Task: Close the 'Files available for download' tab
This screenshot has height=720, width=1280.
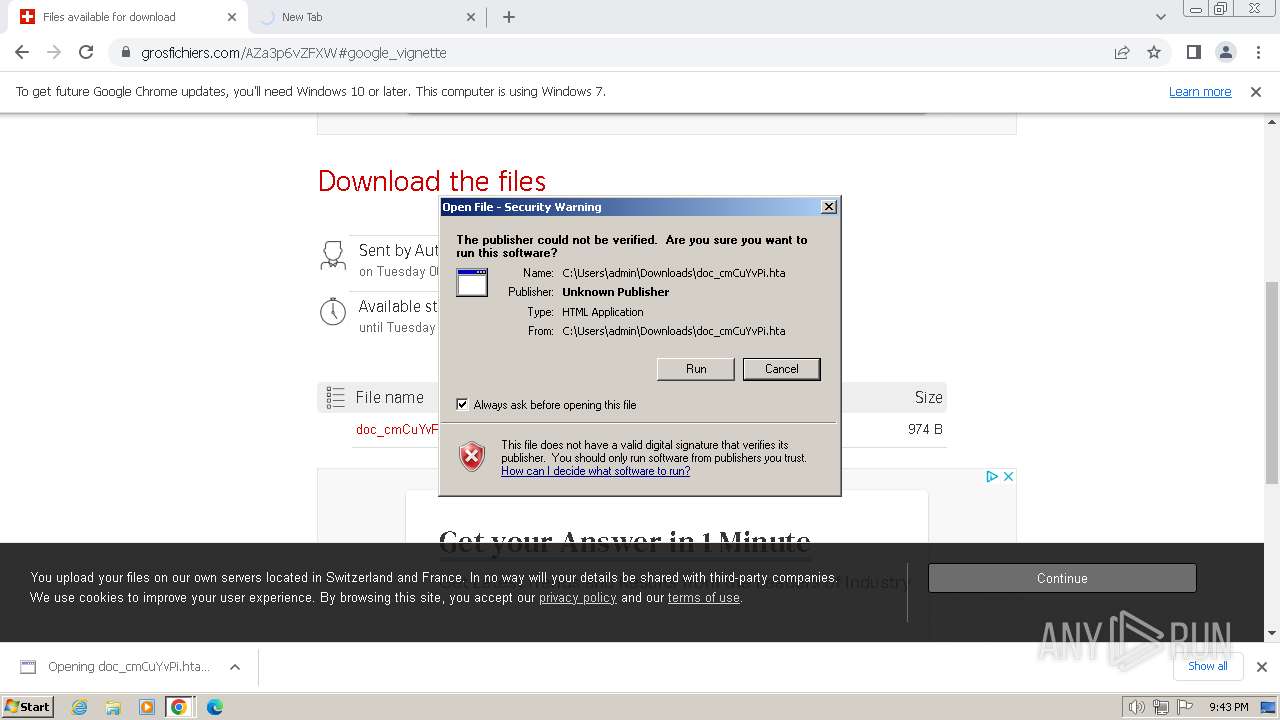Action: pyautogui.click(x=232, y=17)
